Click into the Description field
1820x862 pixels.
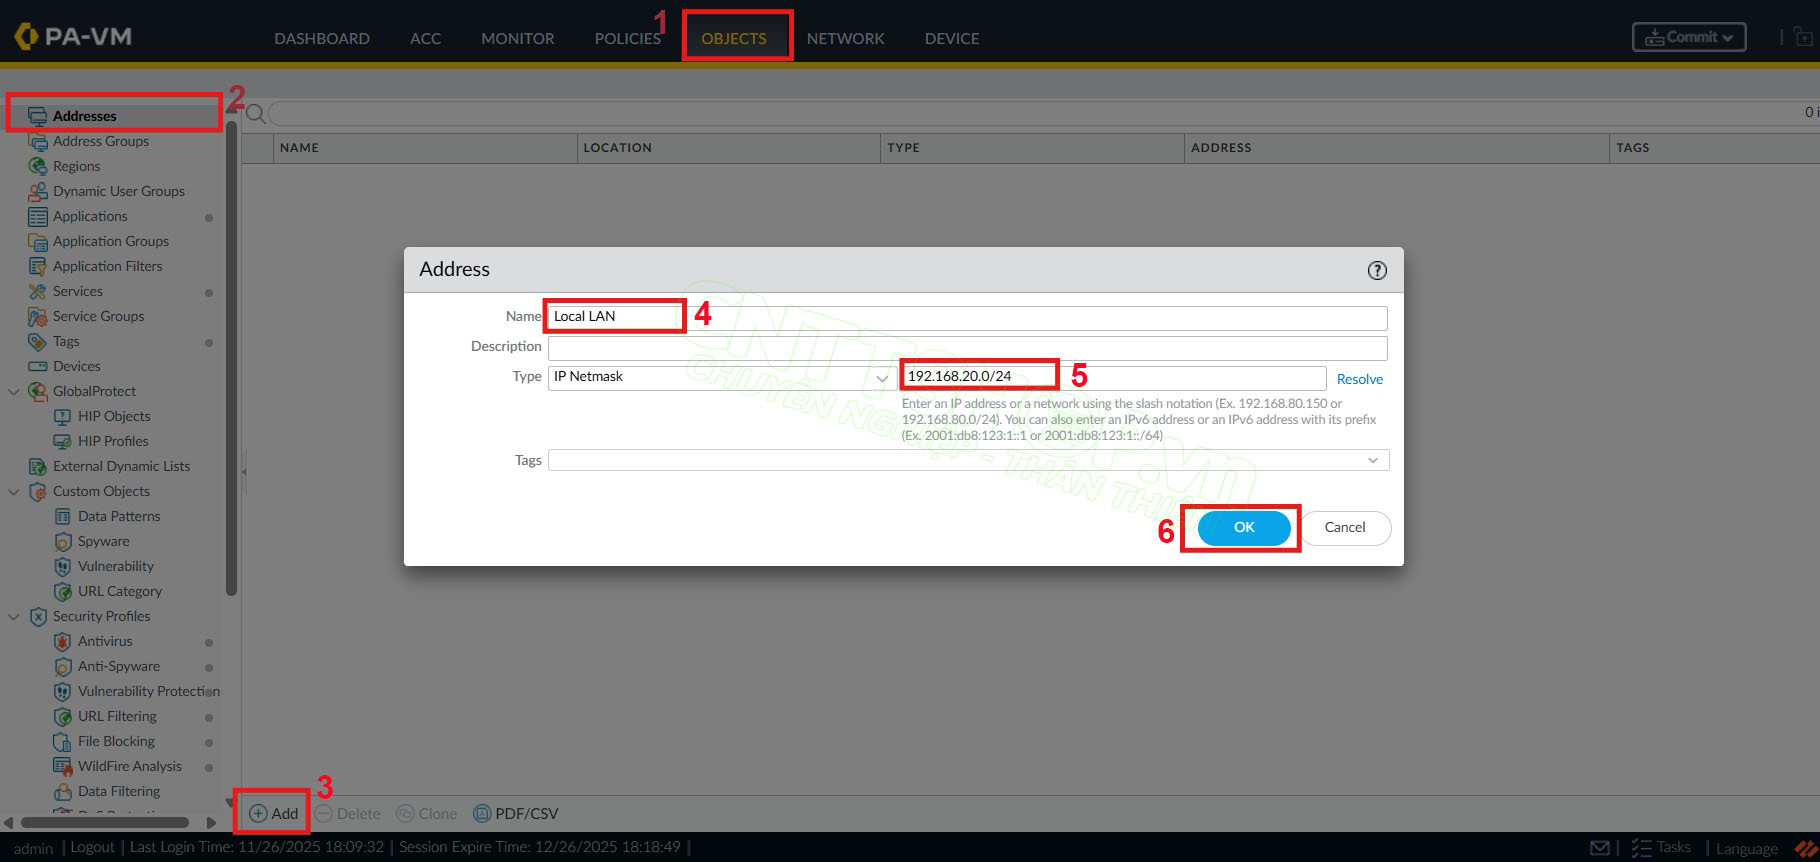click(x=967, y=347)
